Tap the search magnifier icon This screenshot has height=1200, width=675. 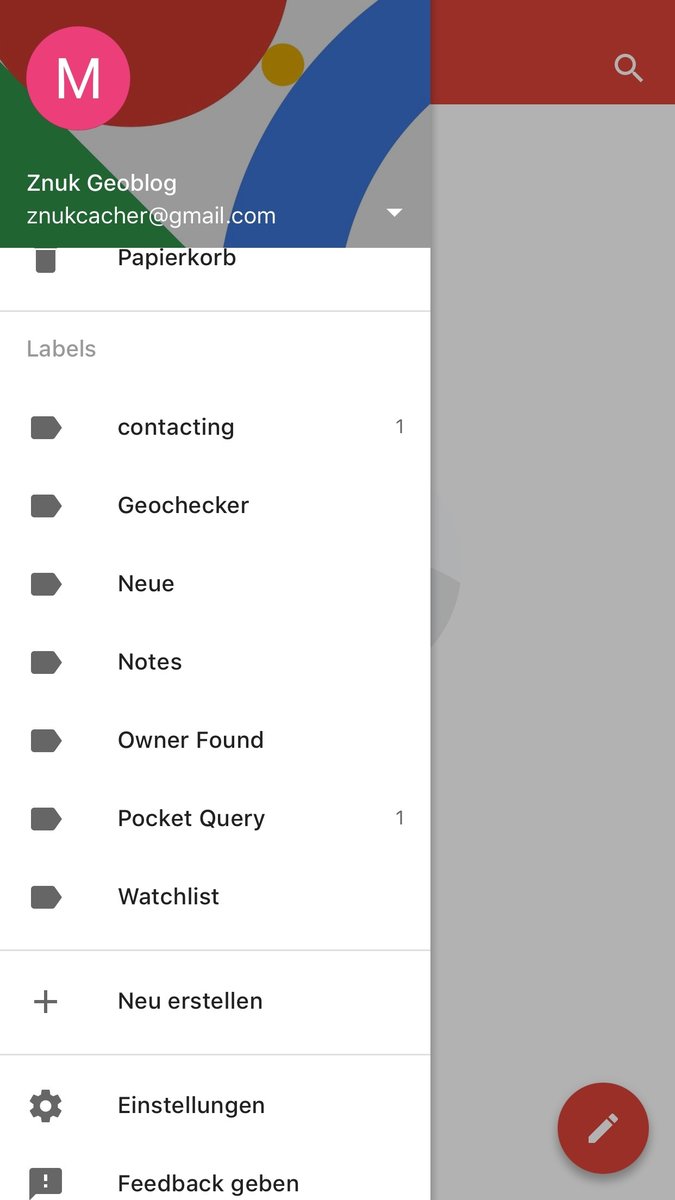tap(628, 68)
